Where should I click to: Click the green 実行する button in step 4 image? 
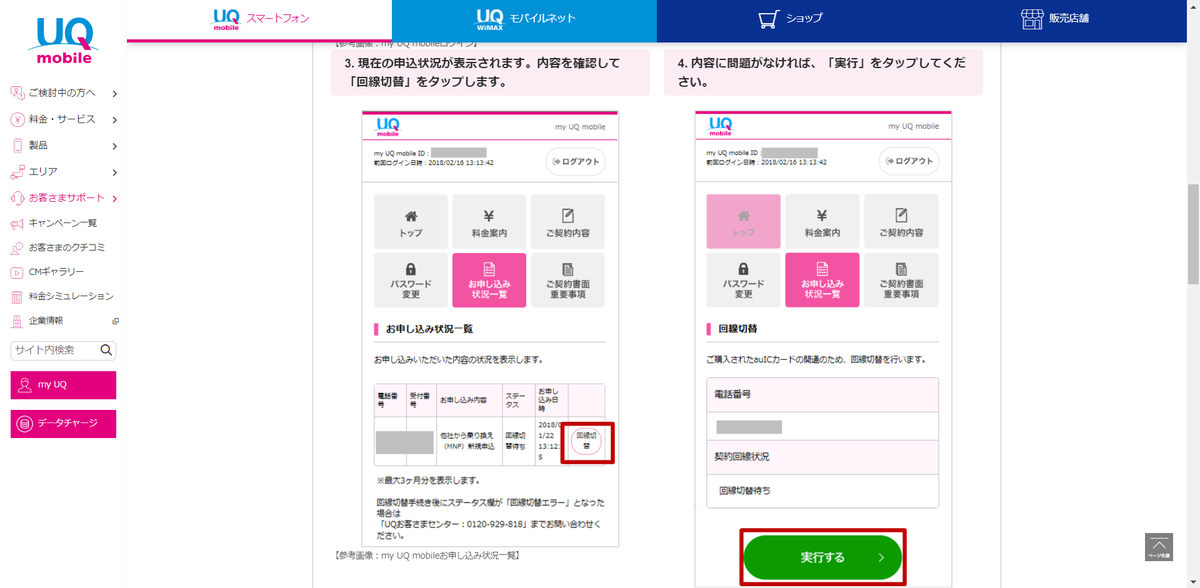823,557
